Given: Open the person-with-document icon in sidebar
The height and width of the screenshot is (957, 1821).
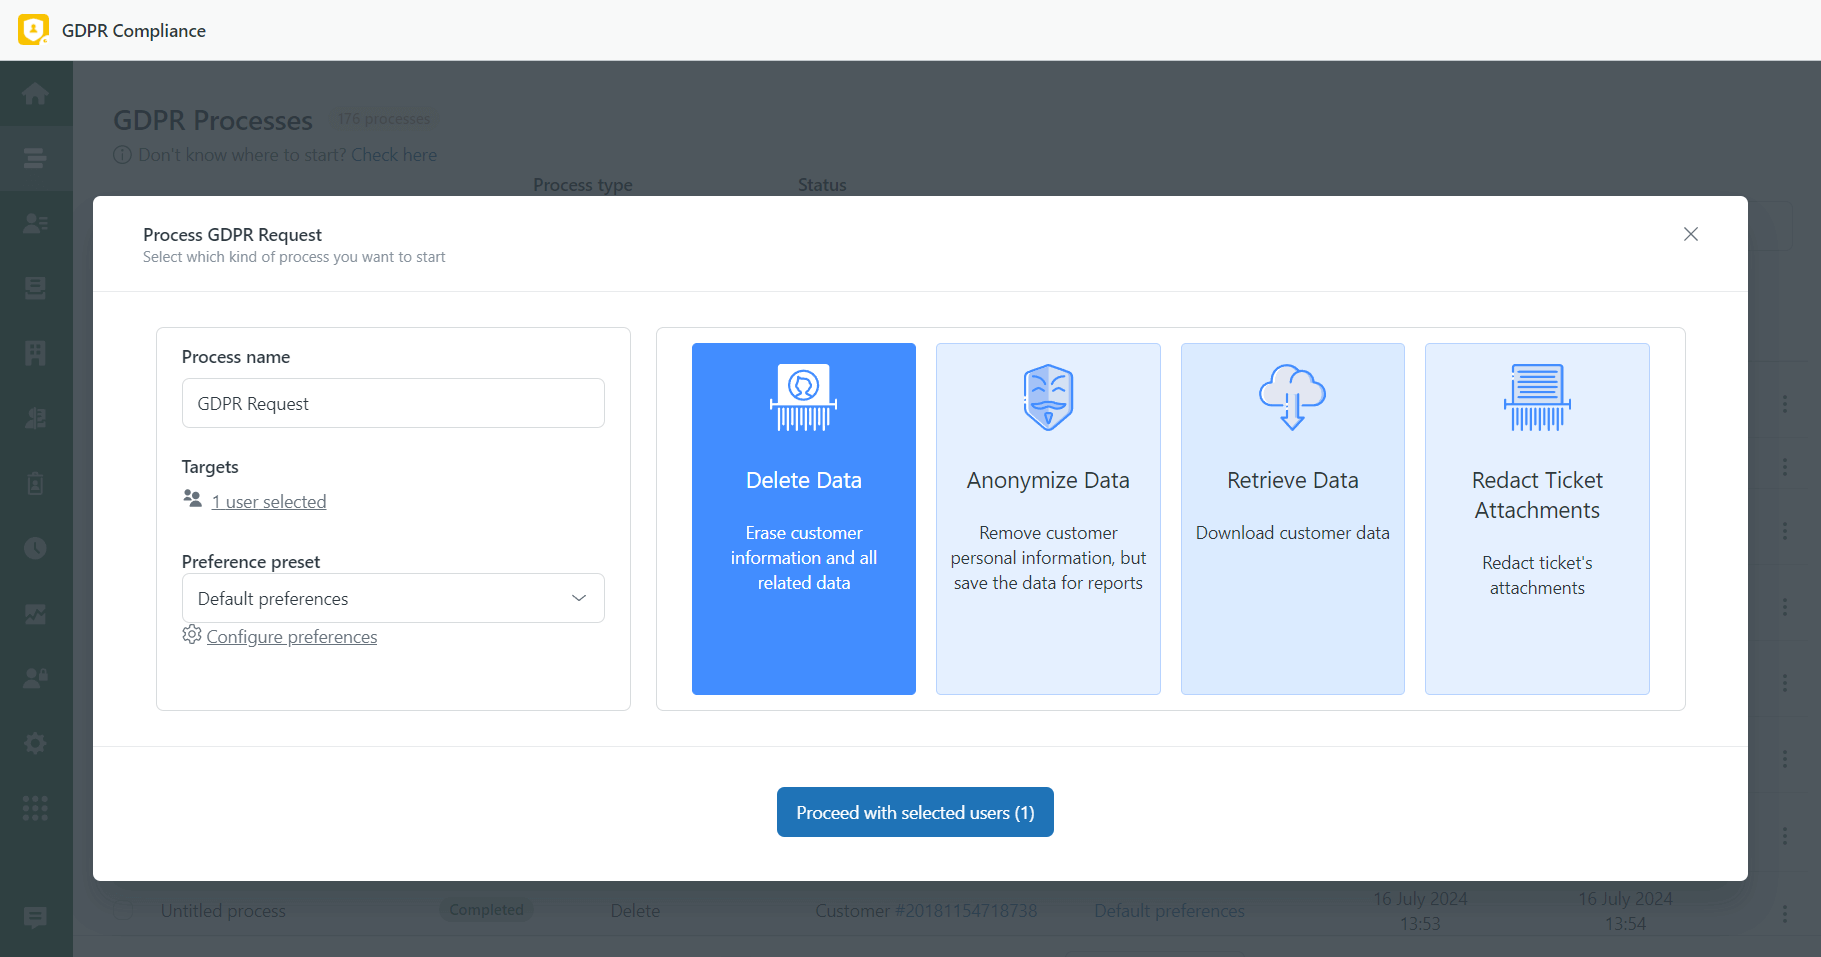Looking at the screenshot, I should point(35,418).
